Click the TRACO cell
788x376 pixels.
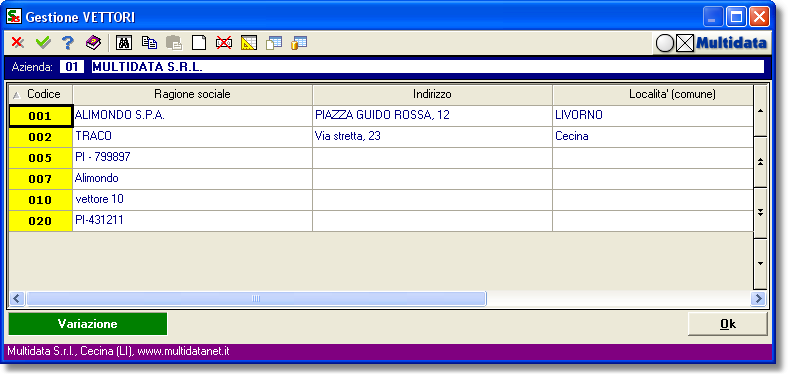[x=192, y=137]
